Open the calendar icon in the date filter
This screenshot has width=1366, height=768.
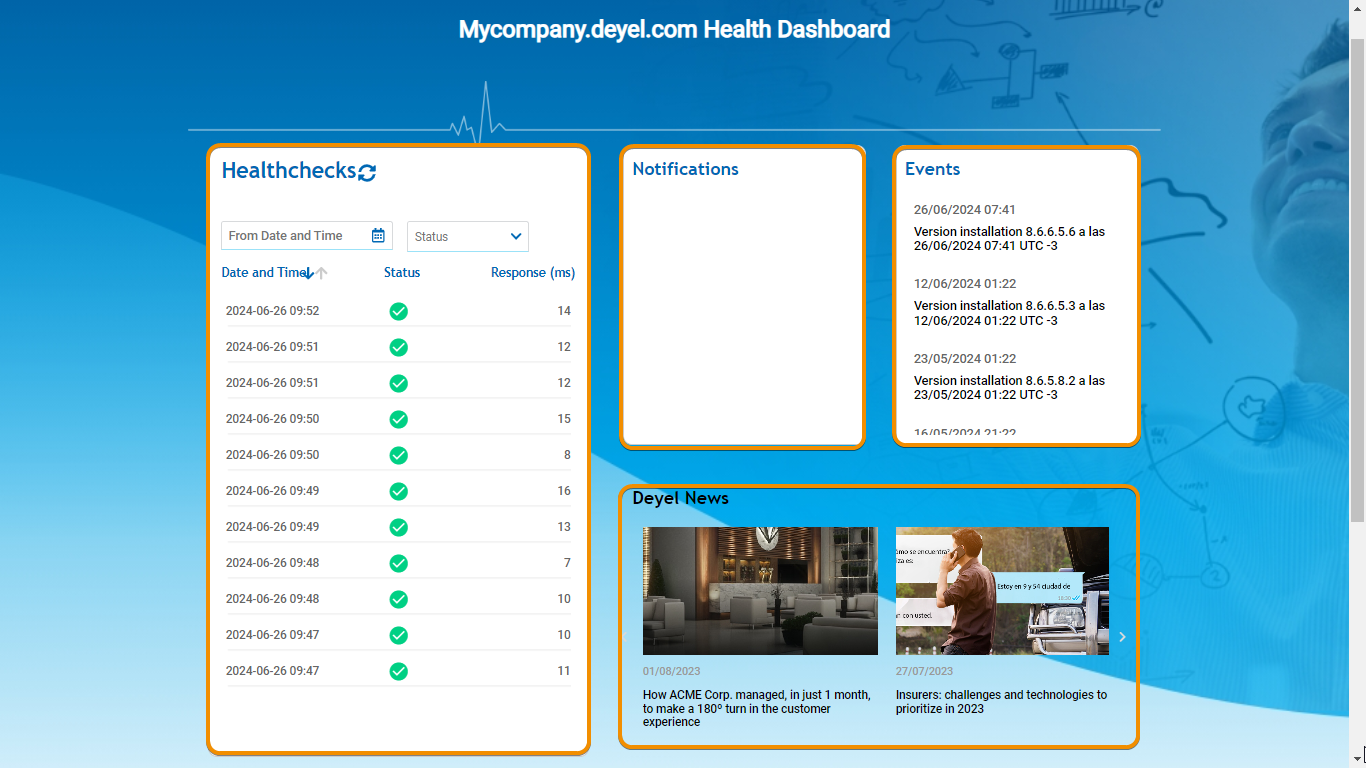(377, 235)
